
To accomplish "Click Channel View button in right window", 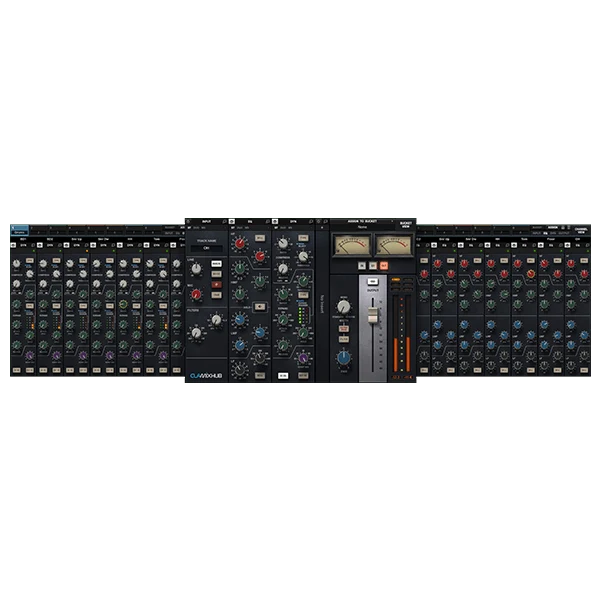I will click(x=581, y=230).
